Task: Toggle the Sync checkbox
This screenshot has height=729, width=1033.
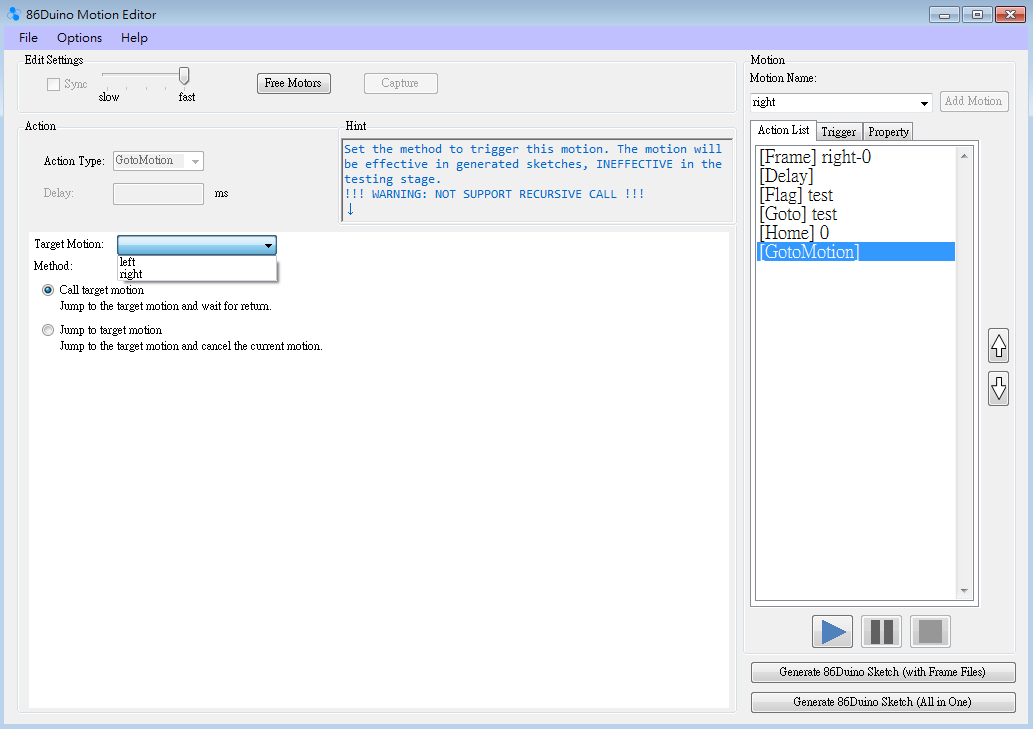Action: [53, 84]
